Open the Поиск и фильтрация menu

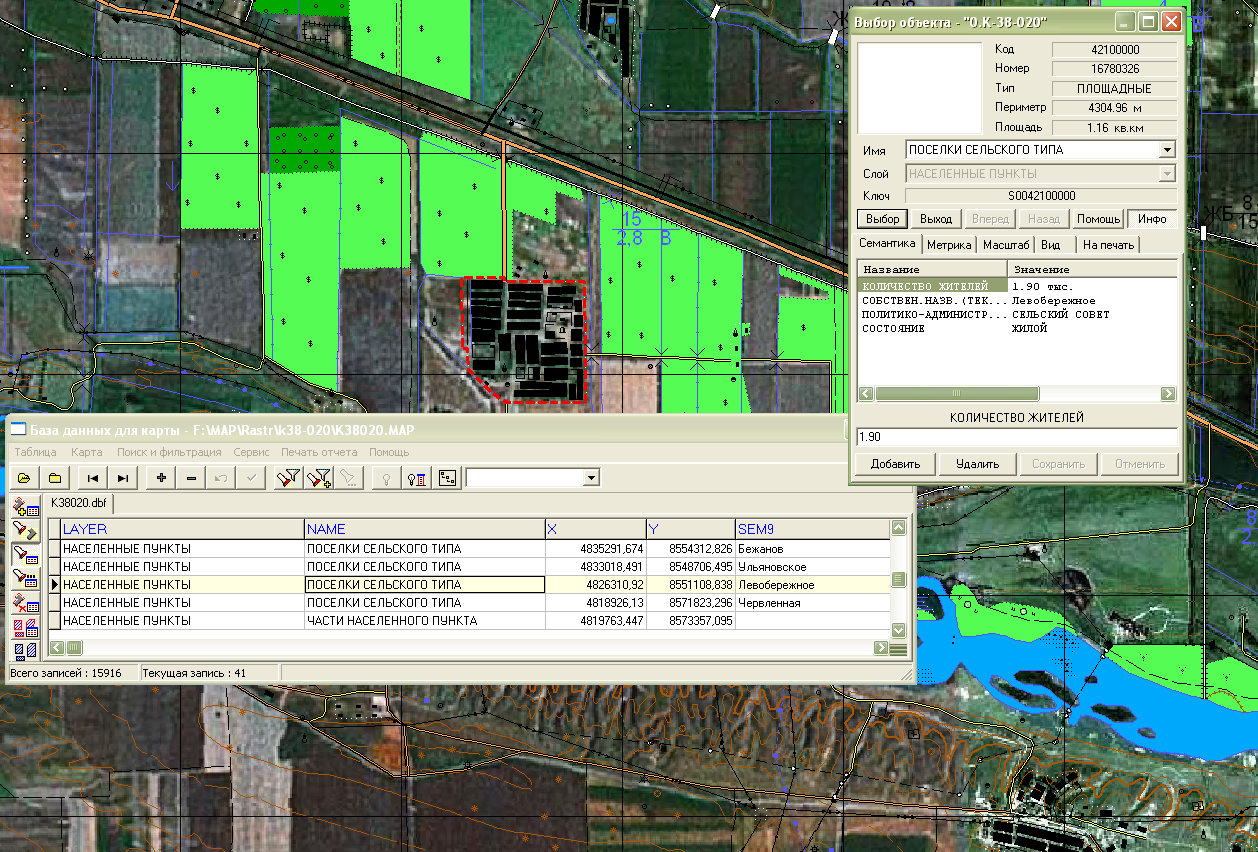pos(171,452)
